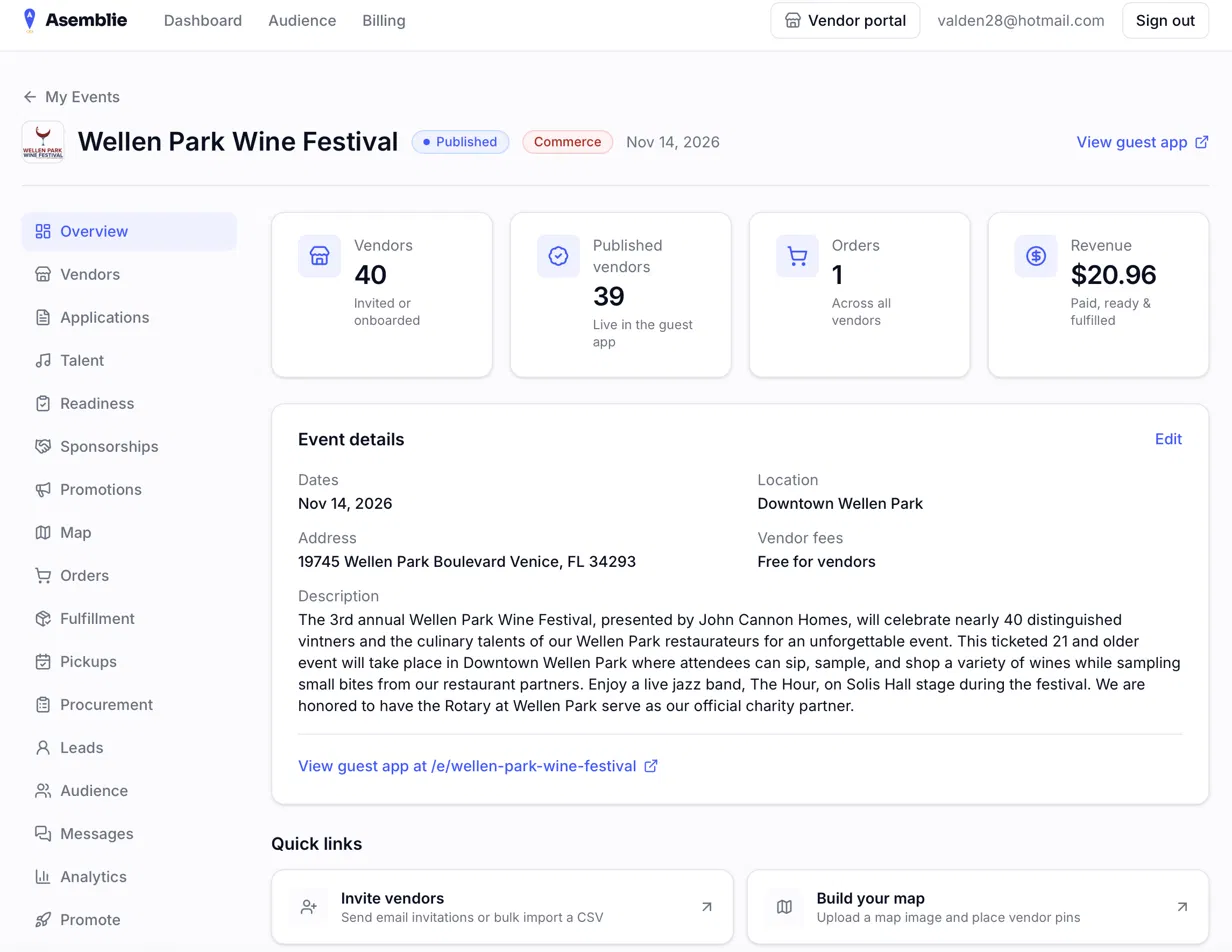Go back to My Events
Viewport: 1232px width, 952px height.
pos(71,97)
